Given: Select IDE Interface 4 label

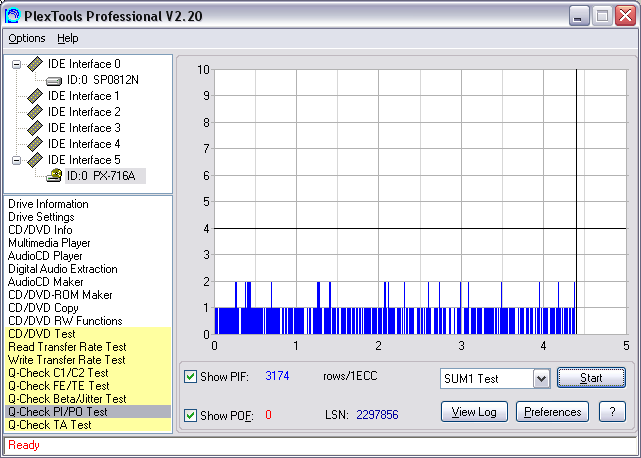Looking at the screenshot, I should [84, 144].
